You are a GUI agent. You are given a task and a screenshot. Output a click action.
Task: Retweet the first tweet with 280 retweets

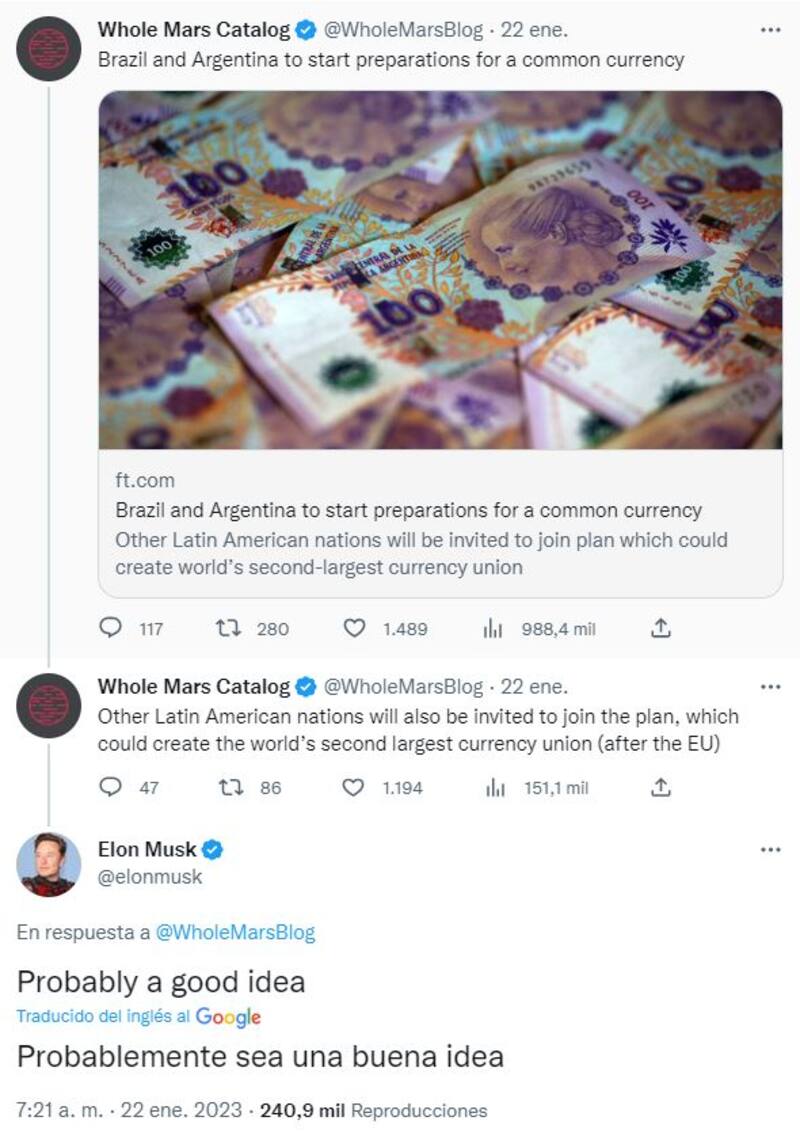(227, 629)
